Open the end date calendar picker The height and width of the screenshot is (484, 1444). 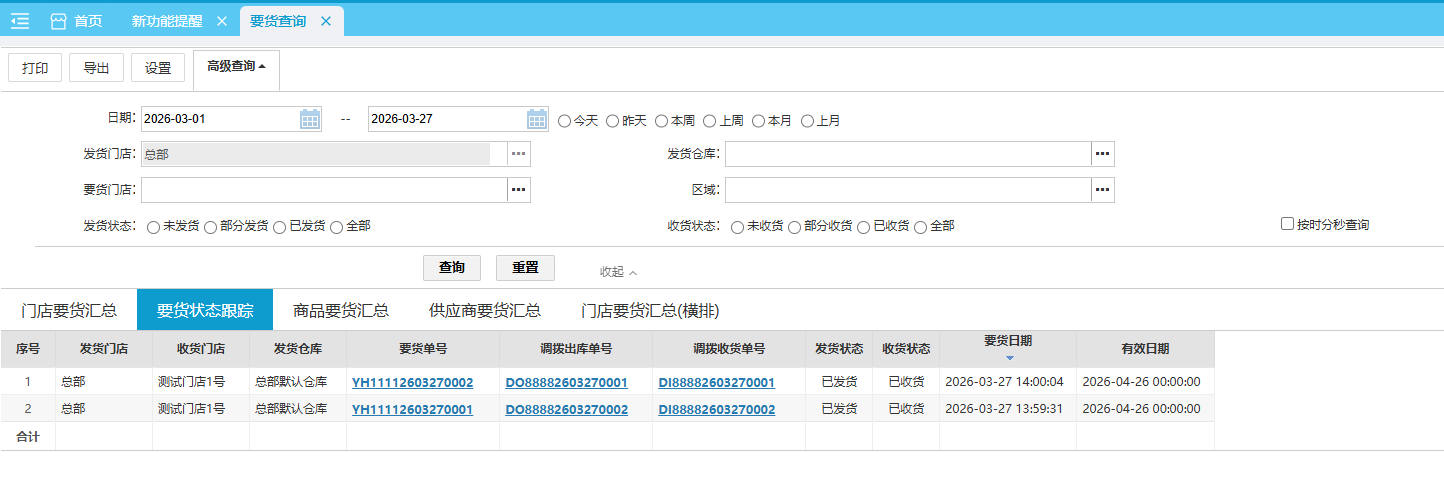point(537,119)
